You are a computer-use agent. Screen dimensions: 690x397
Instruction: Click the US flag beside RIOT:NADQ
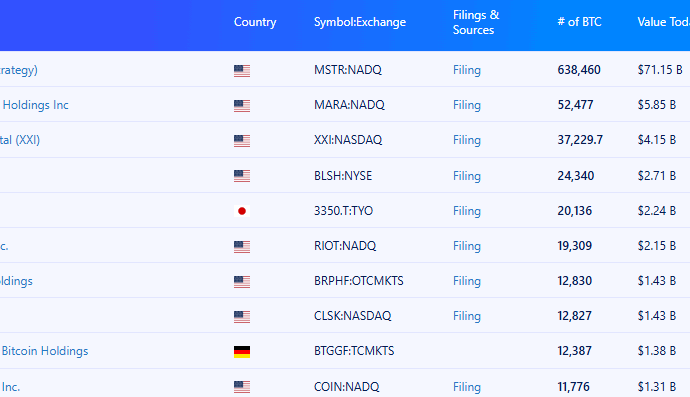tap(242, 246)
